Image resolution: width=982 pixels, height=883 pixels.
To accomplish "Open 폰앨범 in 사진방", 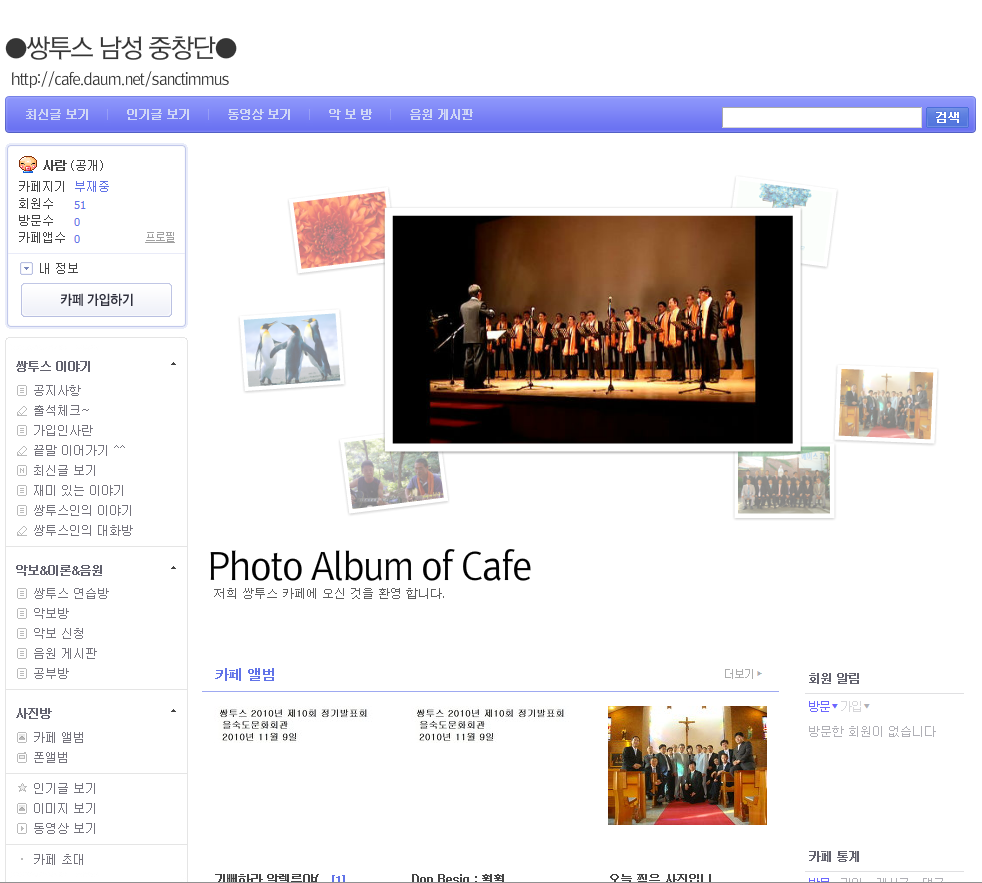I will coord(50,758).
